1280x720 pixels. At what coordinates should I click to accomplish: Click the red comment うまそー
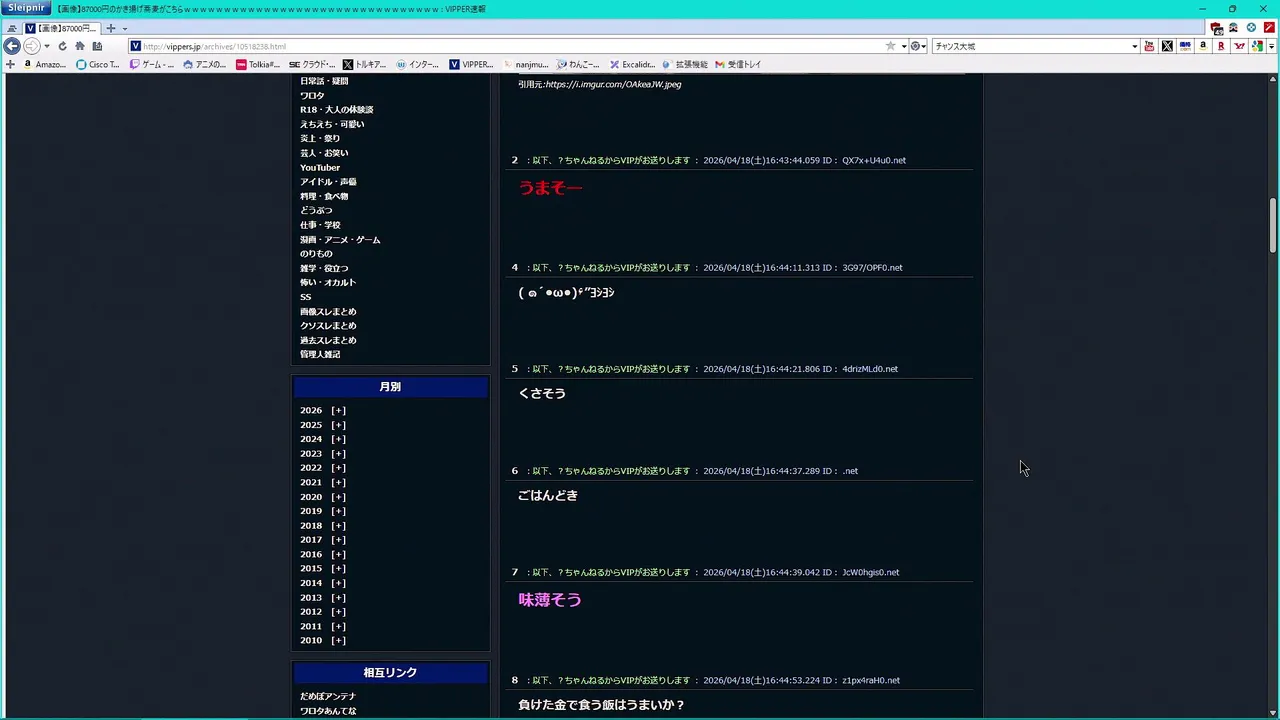(550, 188)
